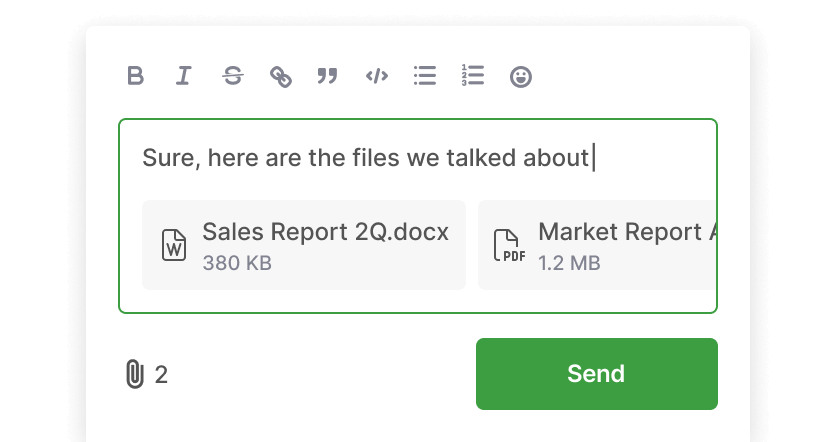Insert a hyperlink
Screen dimensions: 838x442
click(281, 76)
